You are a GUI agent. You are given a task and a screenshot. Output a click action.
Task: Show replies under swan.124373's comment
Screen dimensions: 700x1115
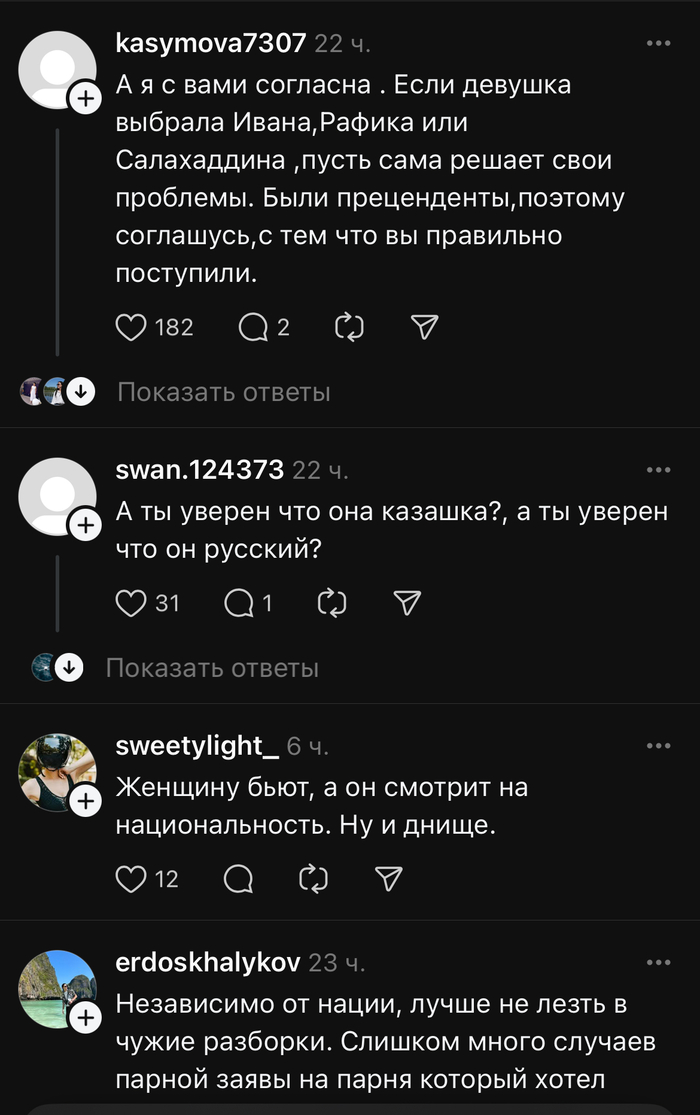point(212,667)
